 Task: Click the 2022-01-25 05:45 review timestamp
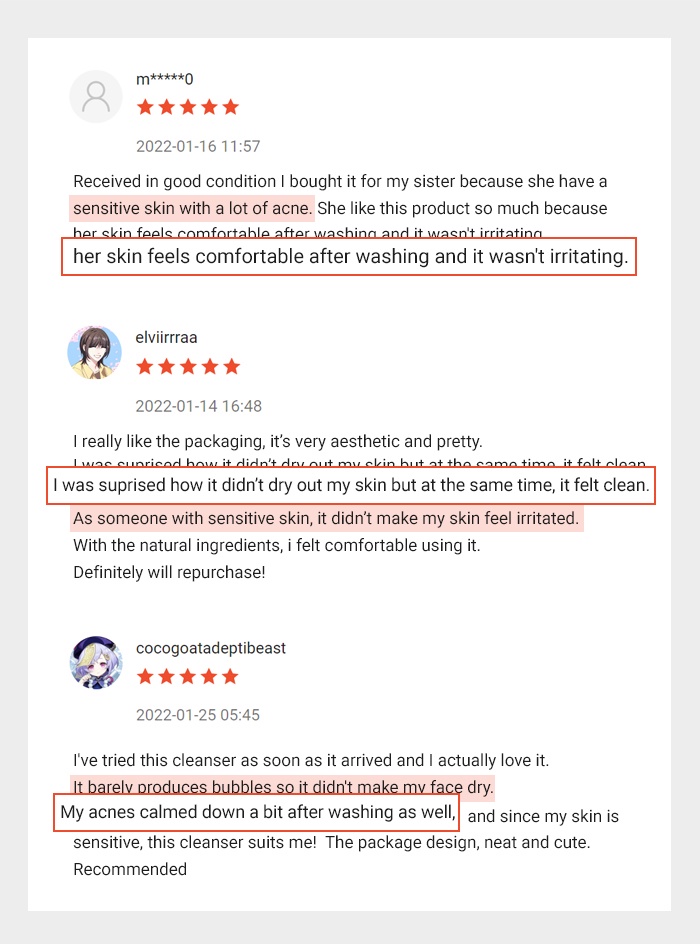point(198,715)
